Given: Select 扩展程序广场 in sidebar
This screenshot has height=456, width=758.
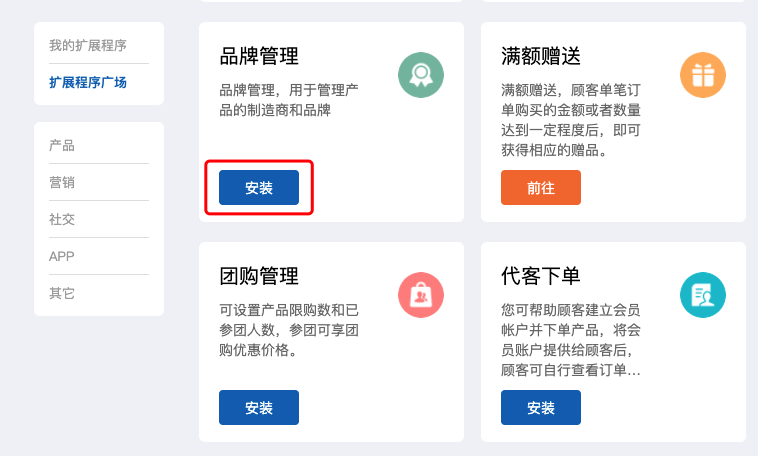Looking at the screenshot, I should [x=87, y=82].
